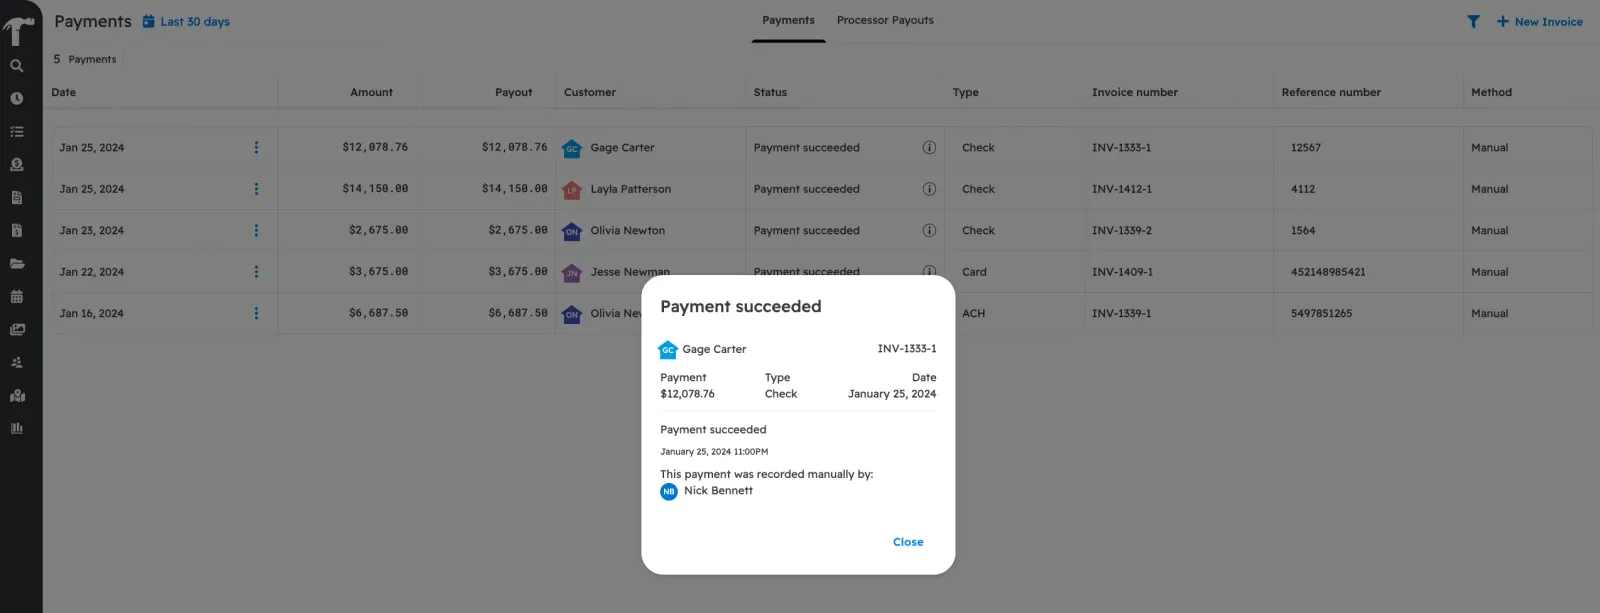Open the photos gallery sidebar icon
The width and height of the screenshot is (1600, 613).
coord(17,330)
